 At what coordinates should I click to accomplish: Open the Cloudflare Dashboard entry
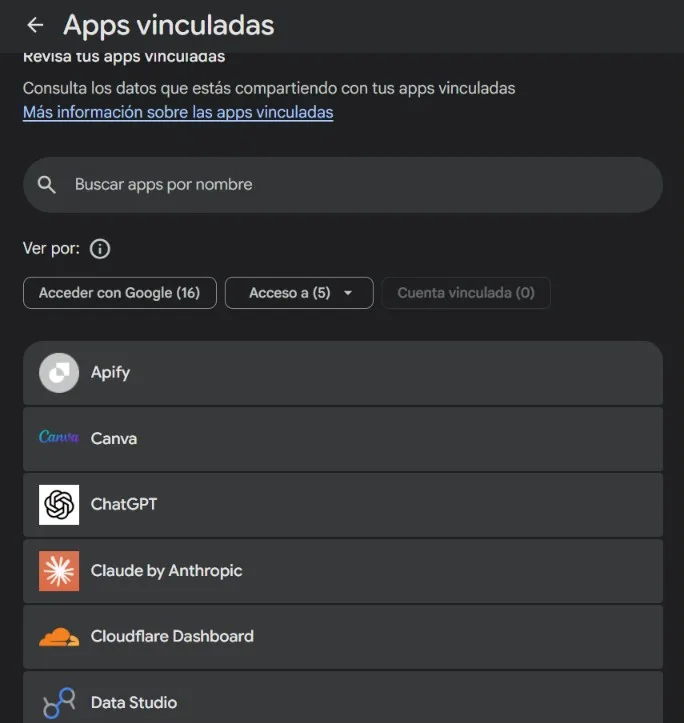tap(343, 637)
